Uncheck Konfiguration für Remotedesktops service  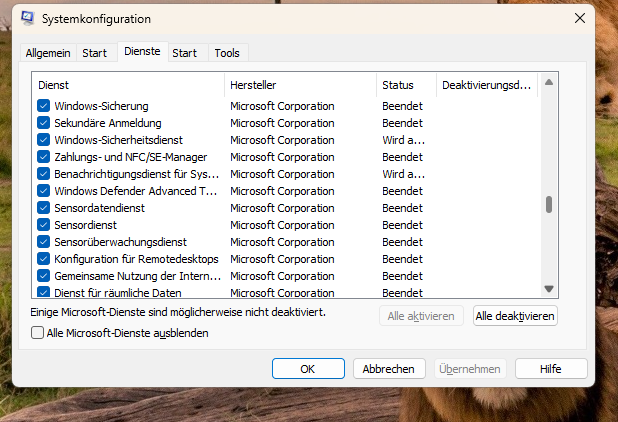click(43, 259)
